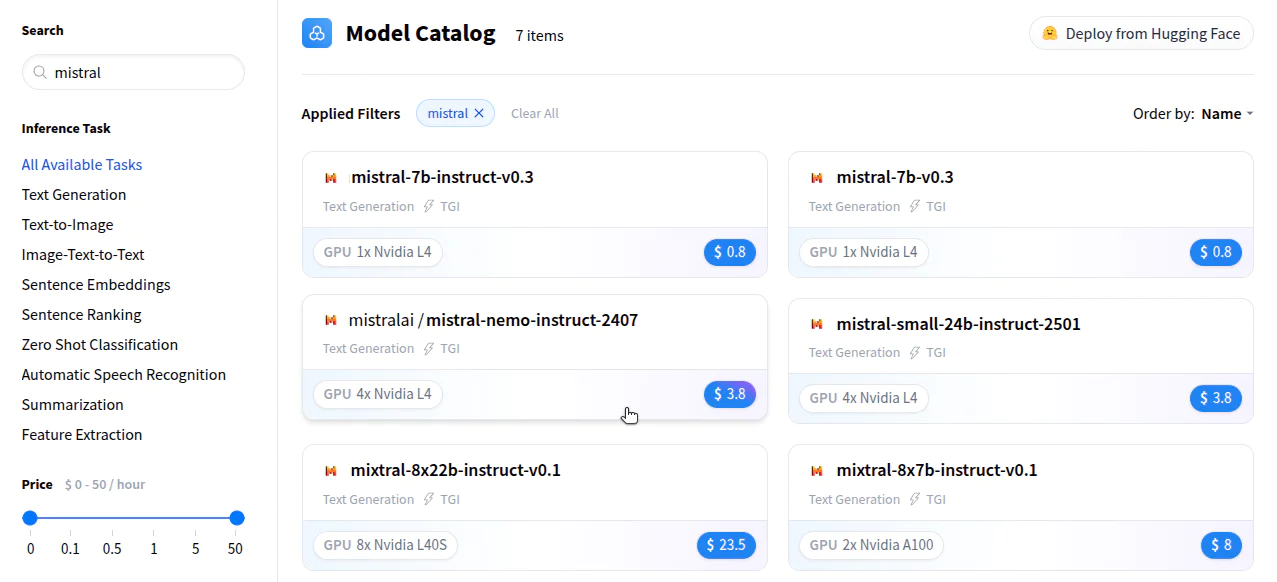The height and width of the screenshot is (582, 1277).
Task: Click the GPU 2x Nvidia A100 tag
Action: [x=872, y=545]
